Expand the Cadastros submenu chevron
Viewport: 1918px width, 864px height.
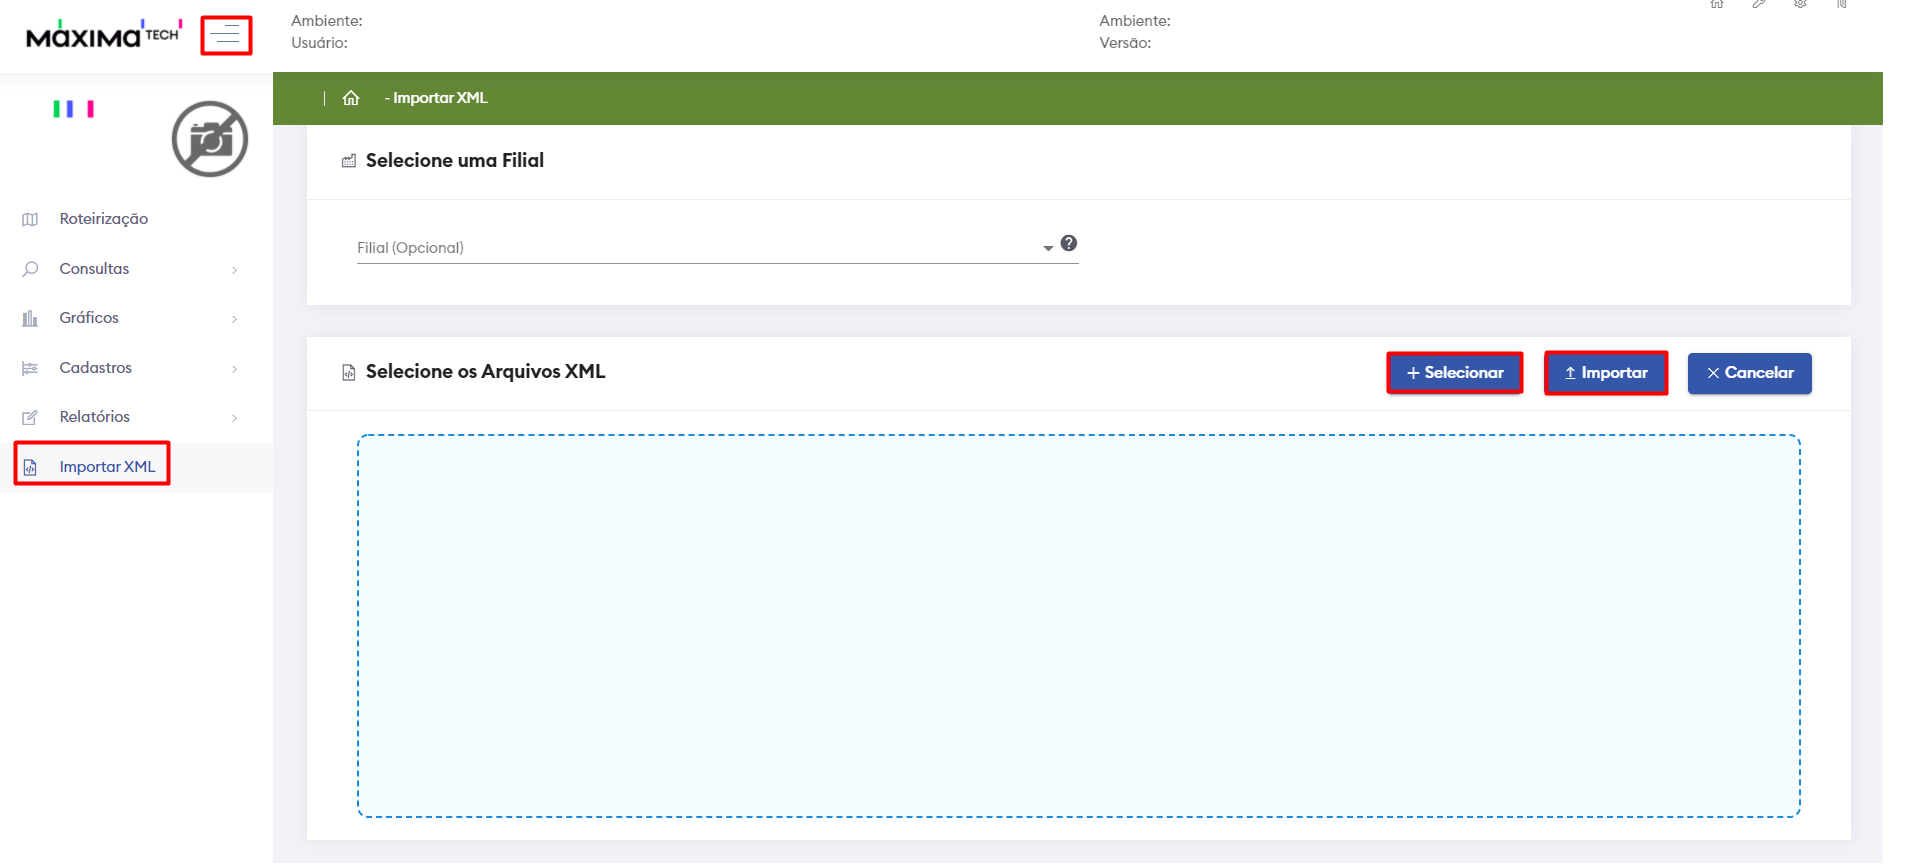(235, 369)
